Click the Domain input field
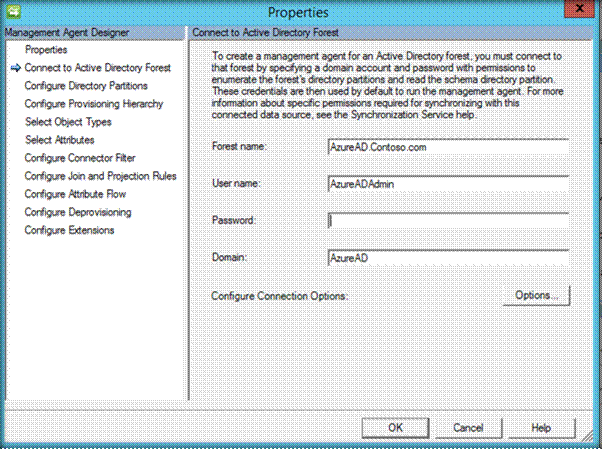 448,258
